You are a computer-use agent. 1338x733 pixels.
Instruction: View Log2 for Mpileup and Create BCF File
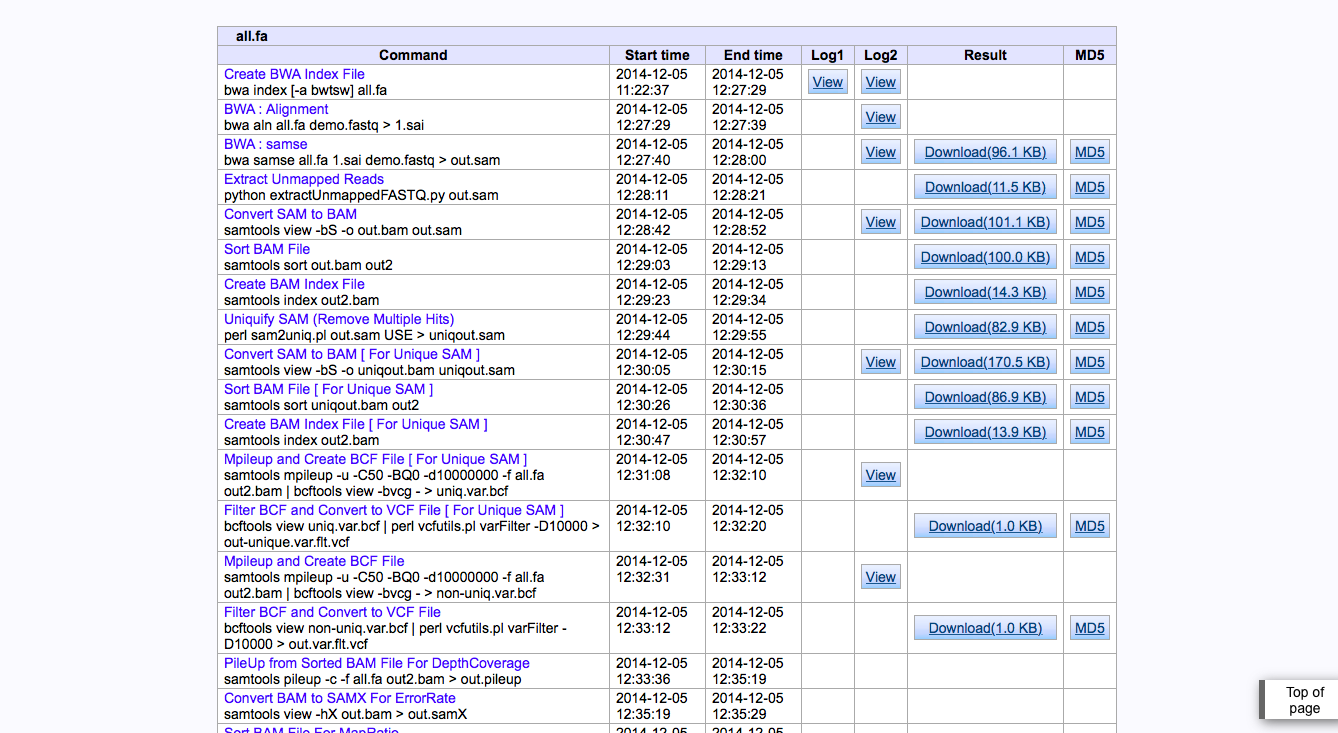click(x=880, y=577)
